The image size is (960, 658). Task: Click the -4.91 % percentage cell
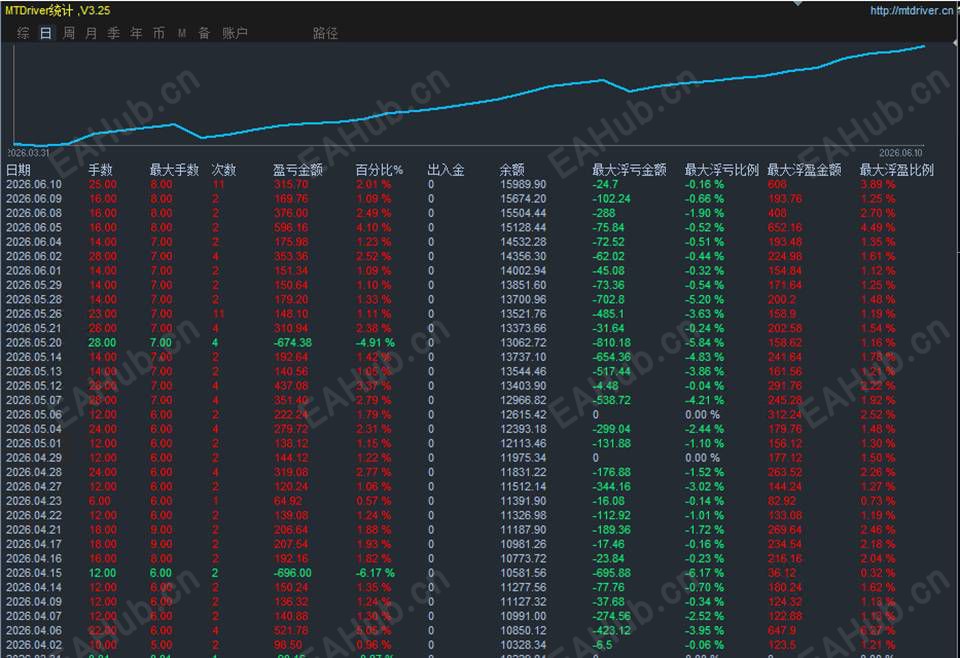[x=375, y=343]
